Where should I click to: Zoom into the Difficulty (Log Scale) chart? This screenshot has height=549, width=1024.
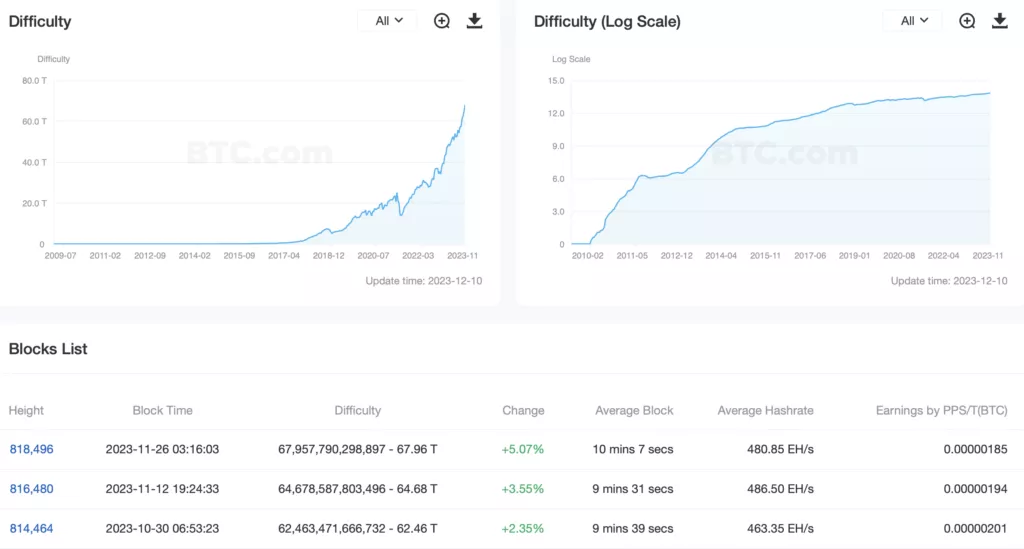pyautogui.click(x=967, y=21)
